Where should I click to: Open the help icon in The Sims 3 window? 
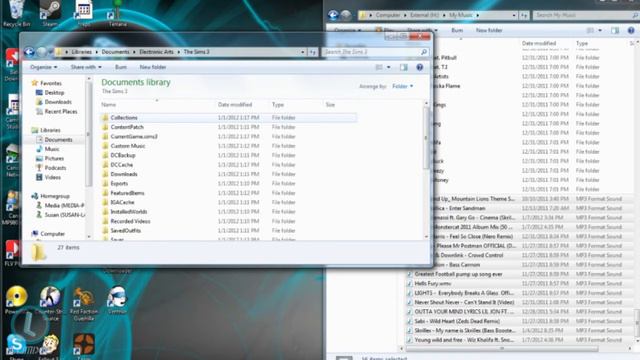pyautogui.click(x=419, y=67)
